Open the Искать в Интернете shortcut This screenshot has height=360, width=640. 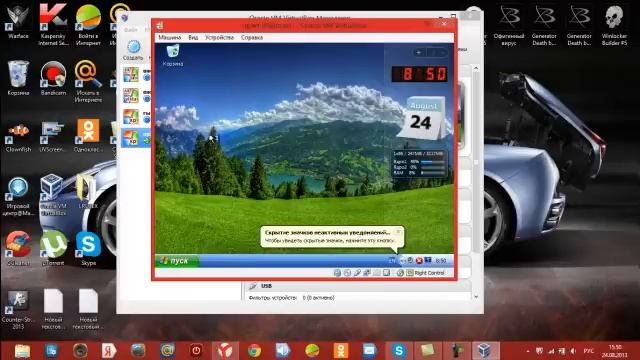[88, 81]
